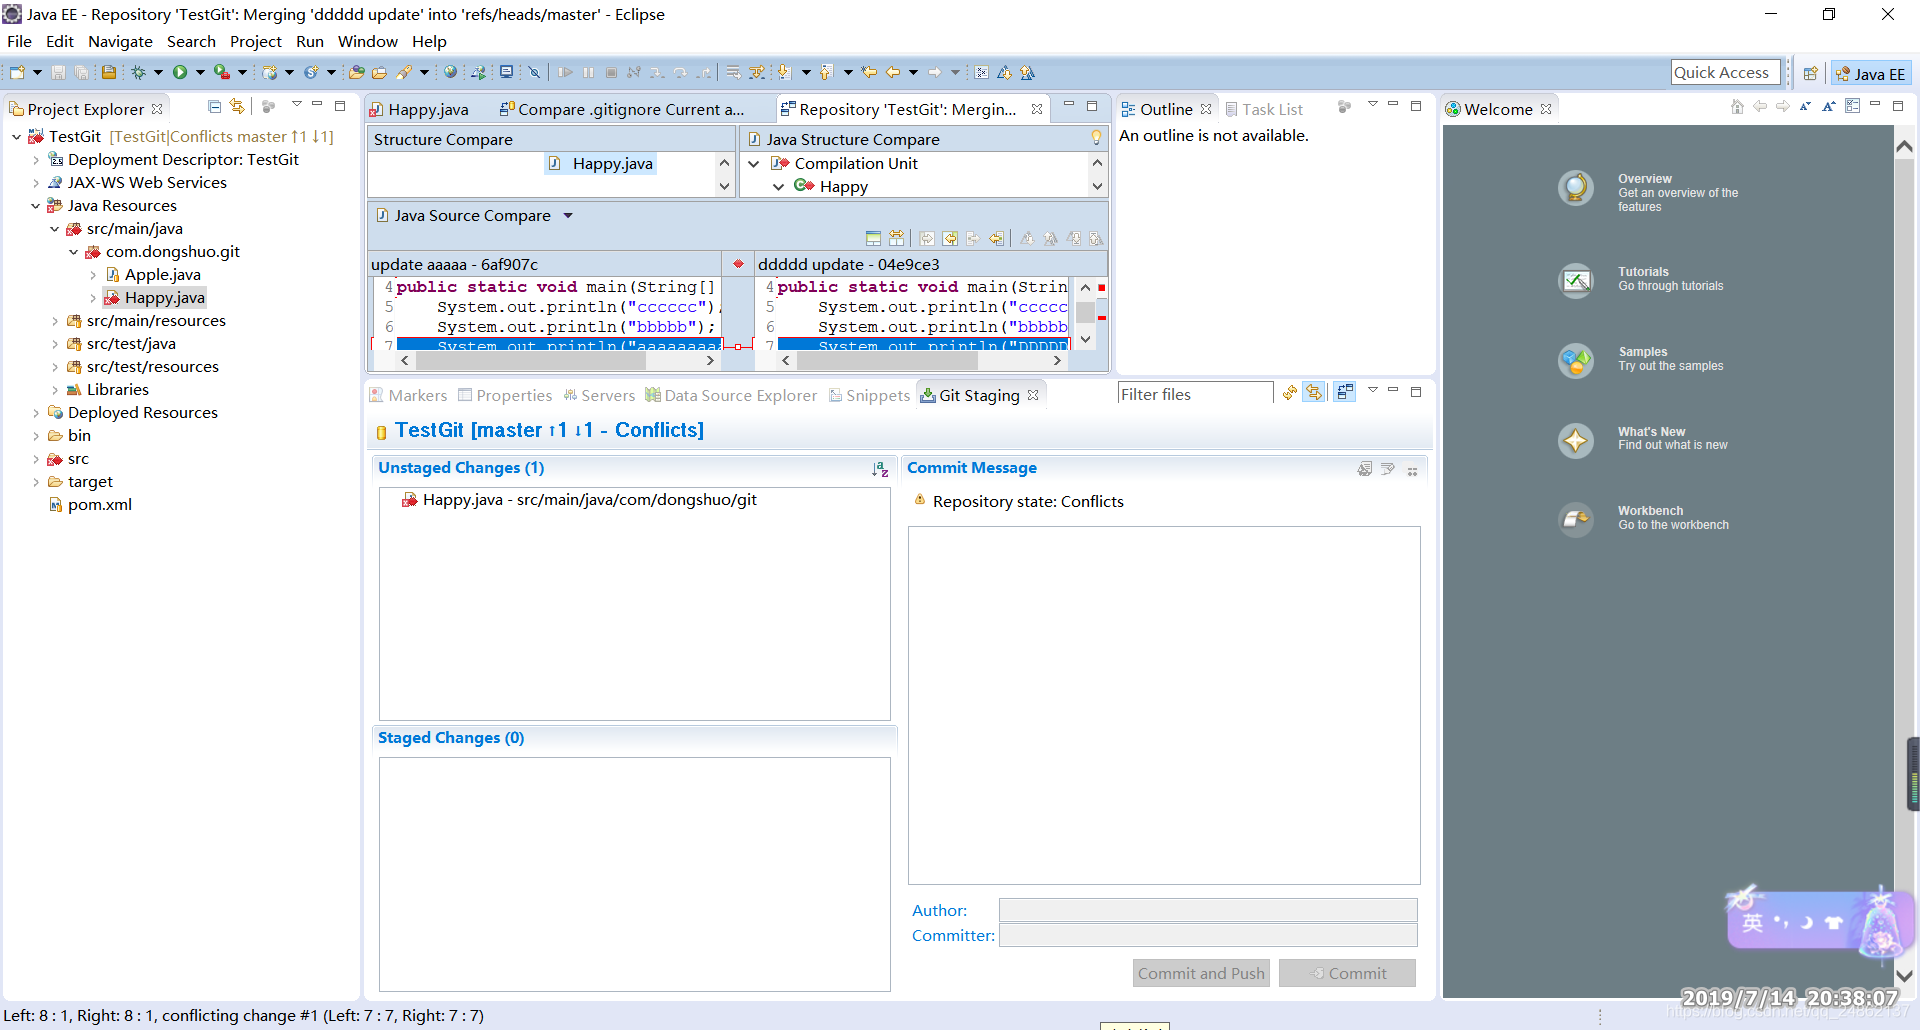The width and height of the screenshot is (1920, 1030).
Task: Click the Outline focus task icon
Action: tap(1344, 106)
